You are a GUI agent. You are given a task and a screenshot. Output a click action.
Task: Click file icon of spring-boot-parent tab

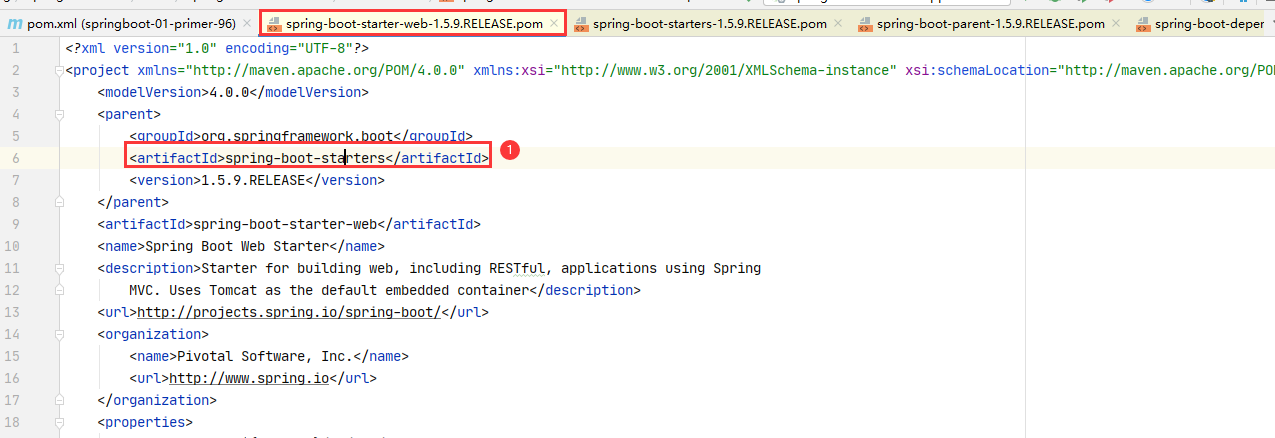(x=865, y=24)
